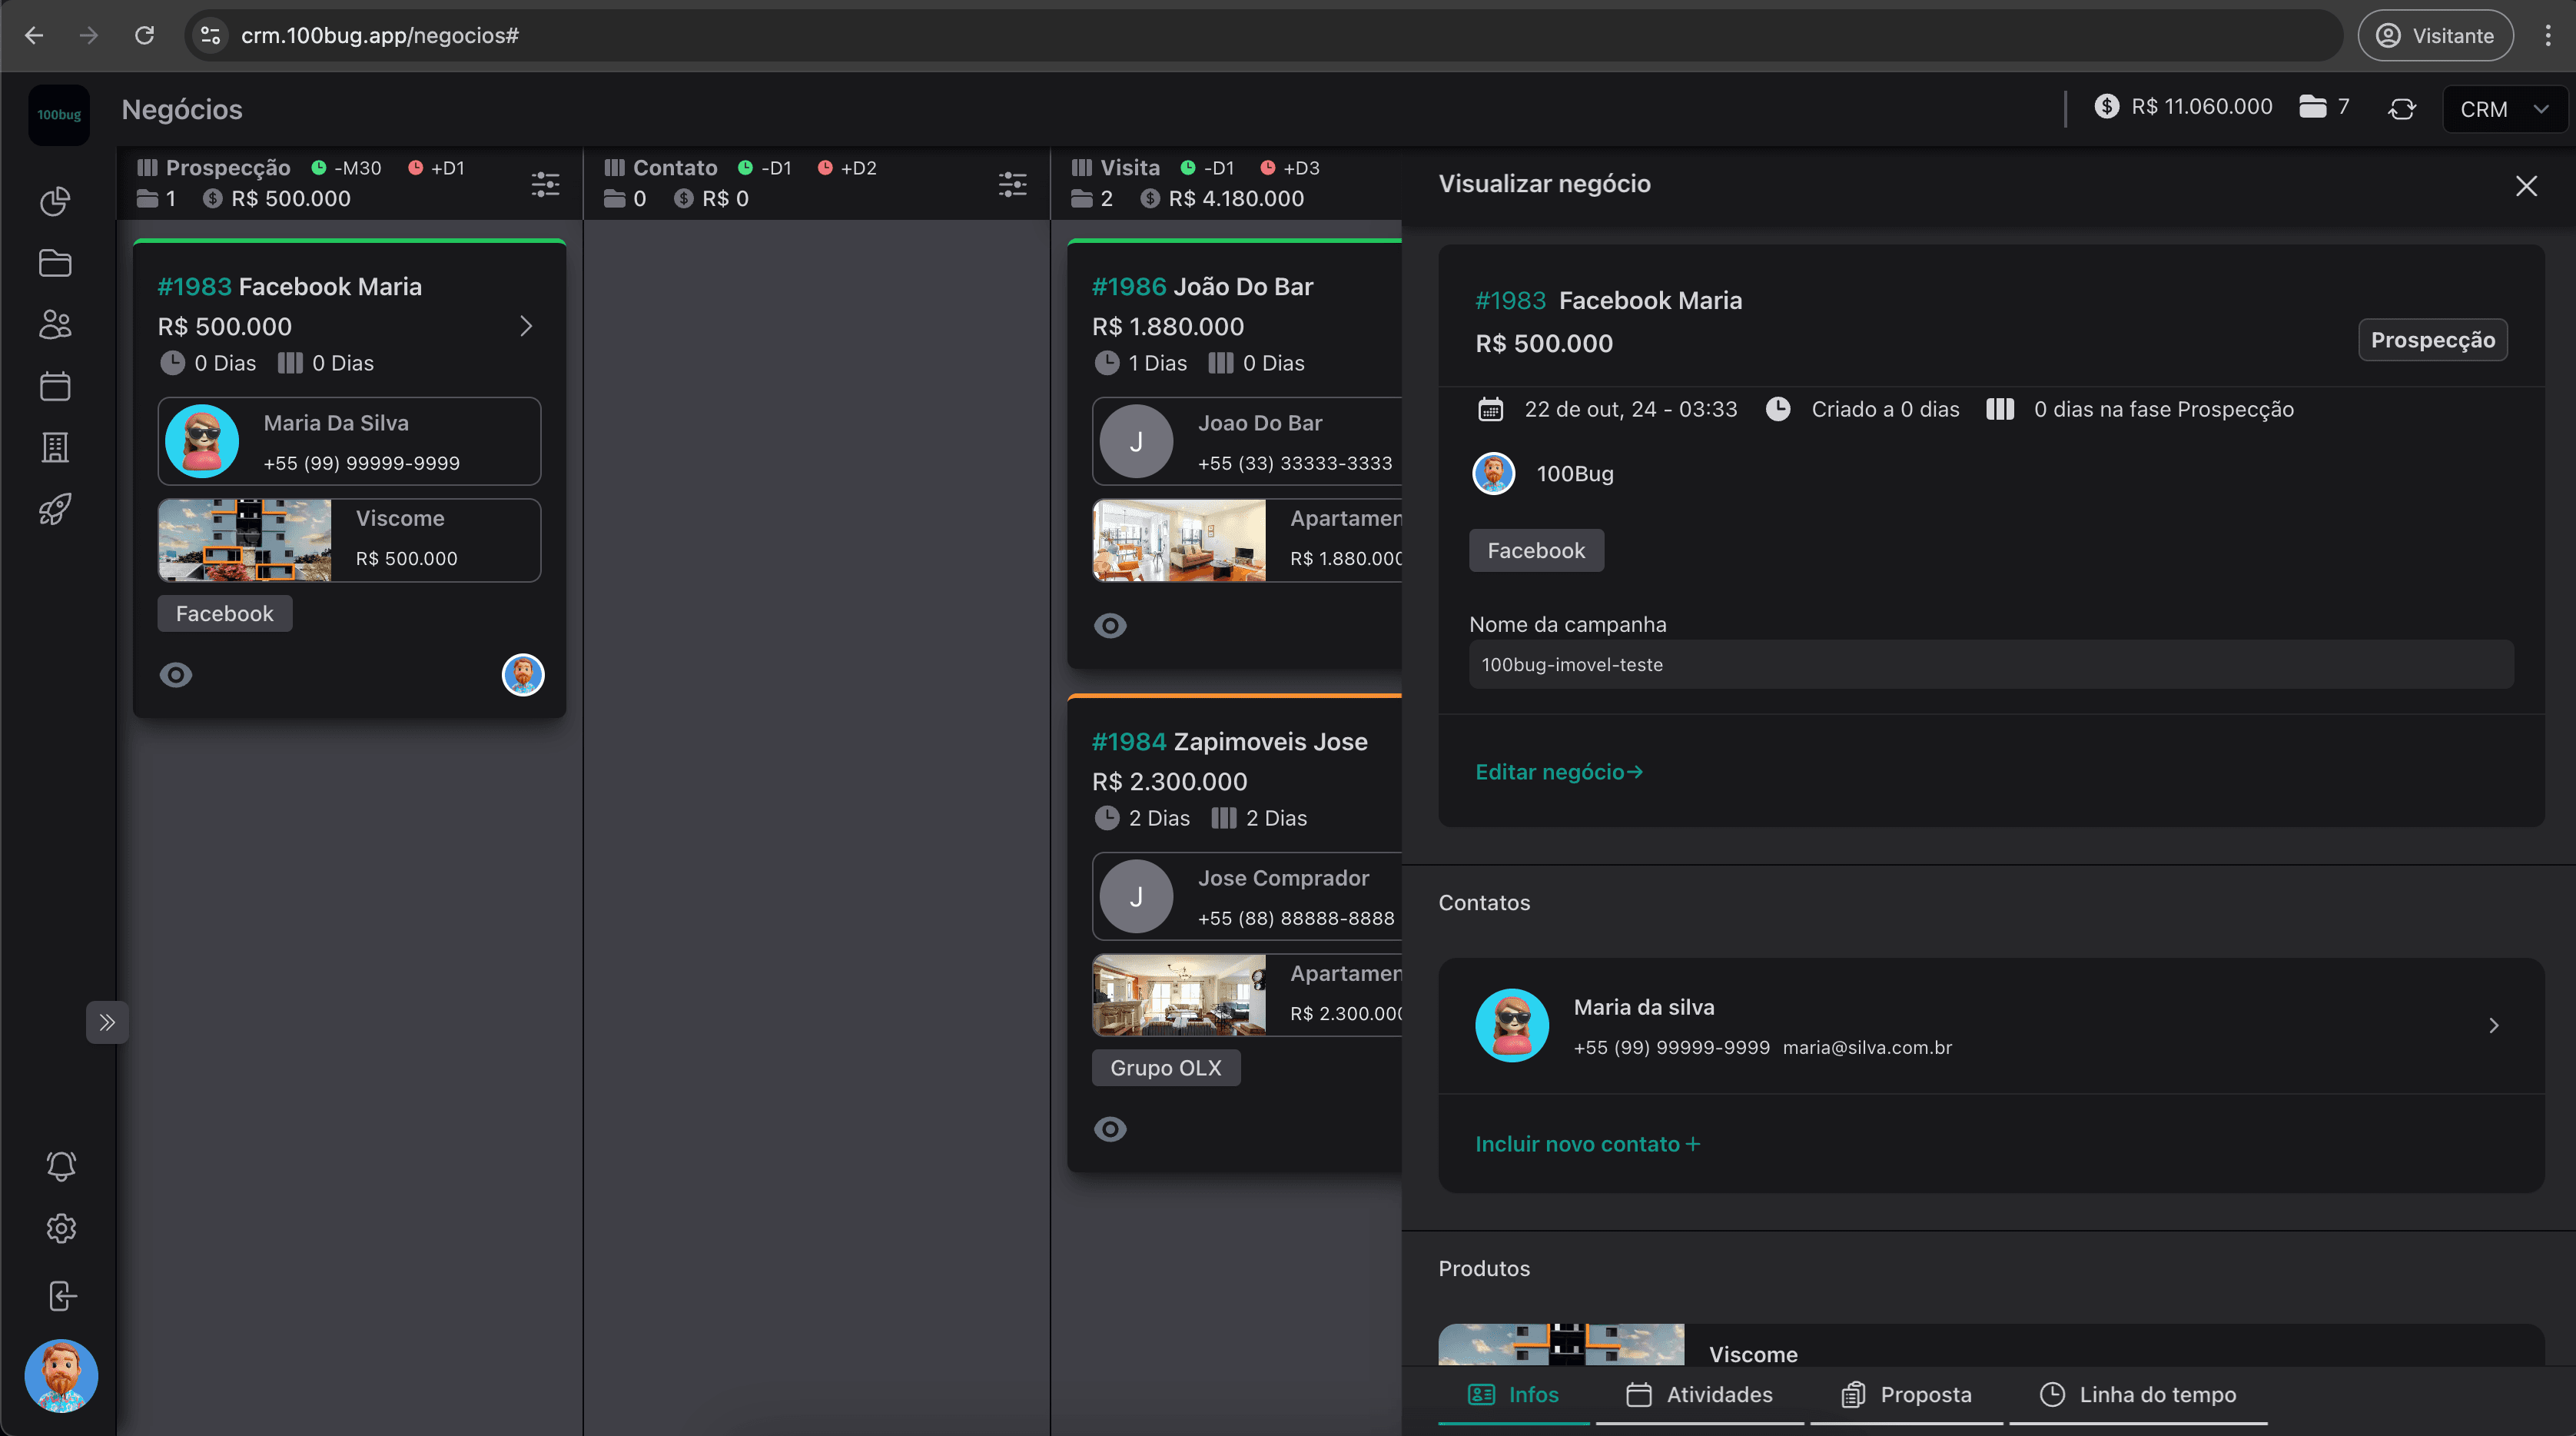This screenshot has width=2576, height=1436.
Task: Expand Maria da silva contact chevron
Action: point(2493,1026)
